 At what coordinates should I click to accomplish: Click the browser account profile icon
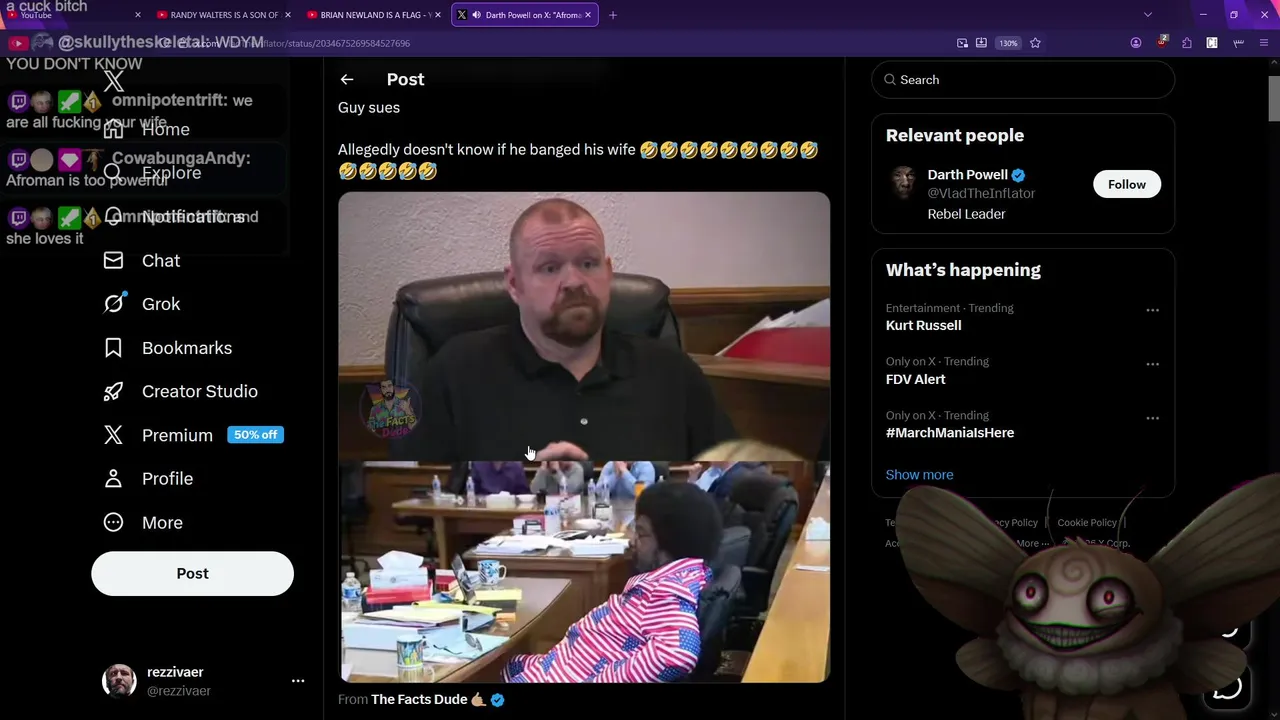pos(1135,43)
